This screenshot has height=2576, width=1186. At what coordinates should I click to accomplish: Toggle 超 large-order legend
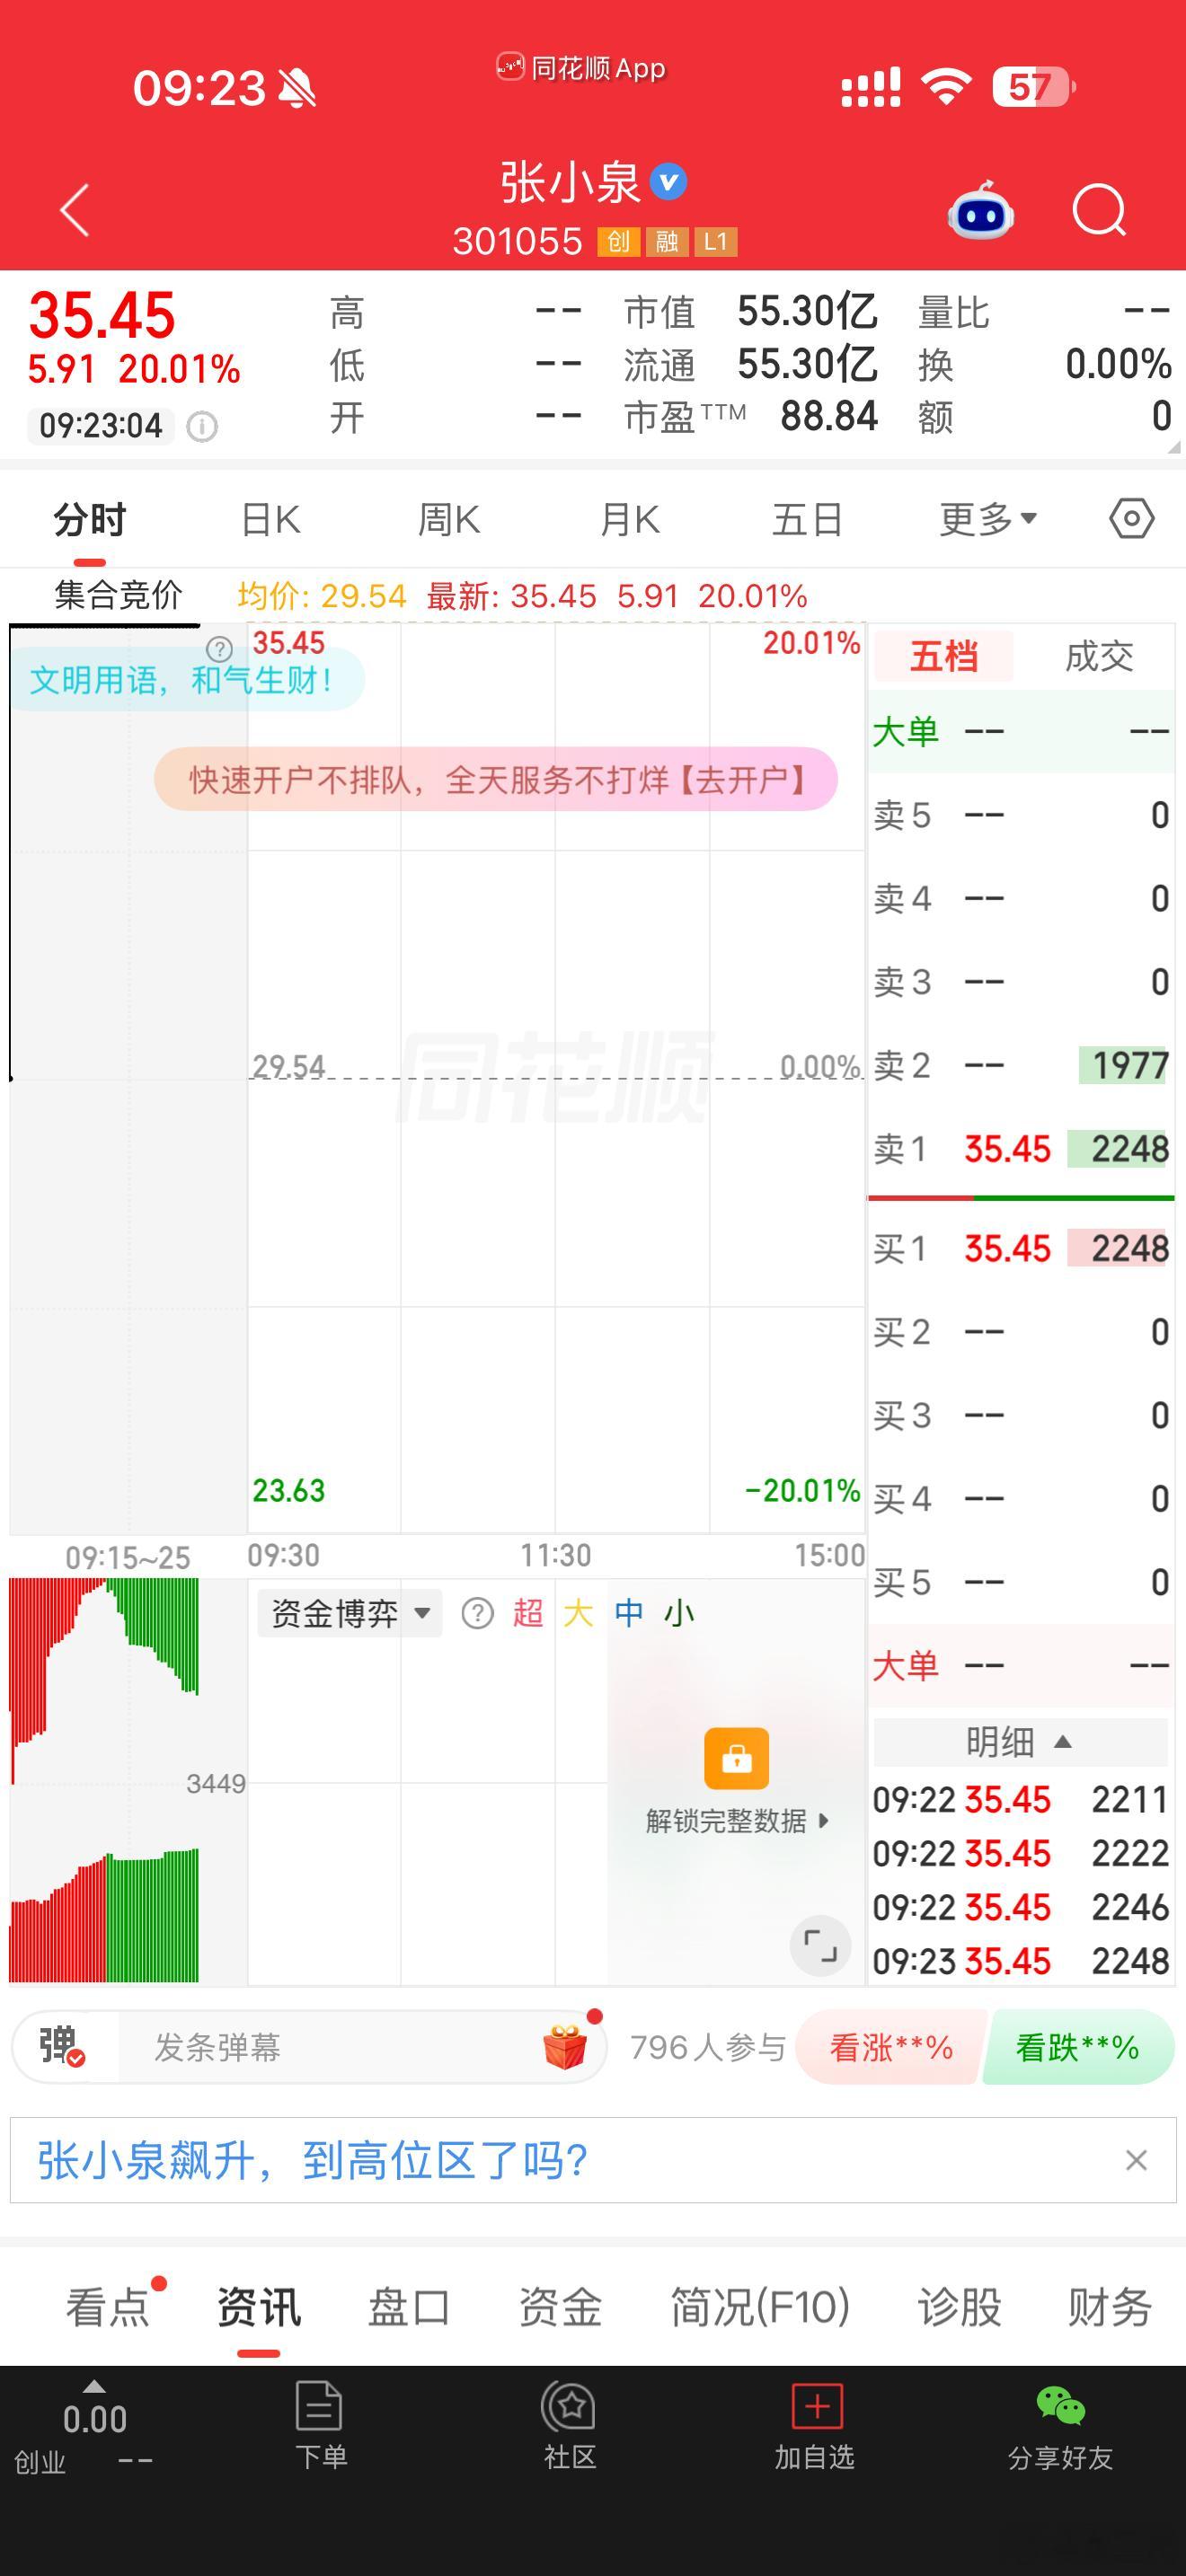[x=528, y=1613]
